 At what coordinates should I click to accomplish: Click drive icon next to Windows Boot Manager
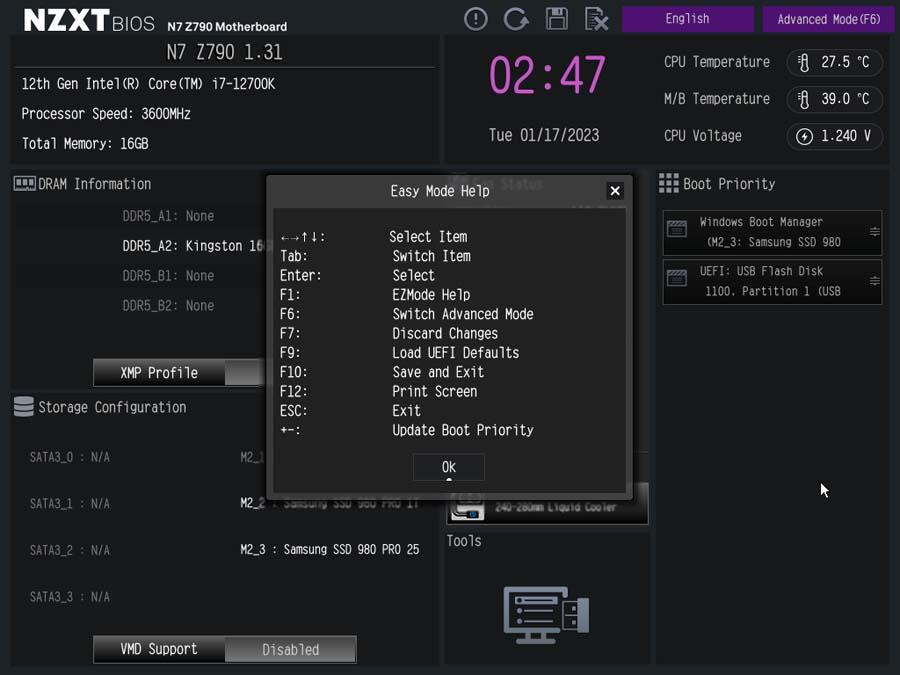click(x=677, y=229)
